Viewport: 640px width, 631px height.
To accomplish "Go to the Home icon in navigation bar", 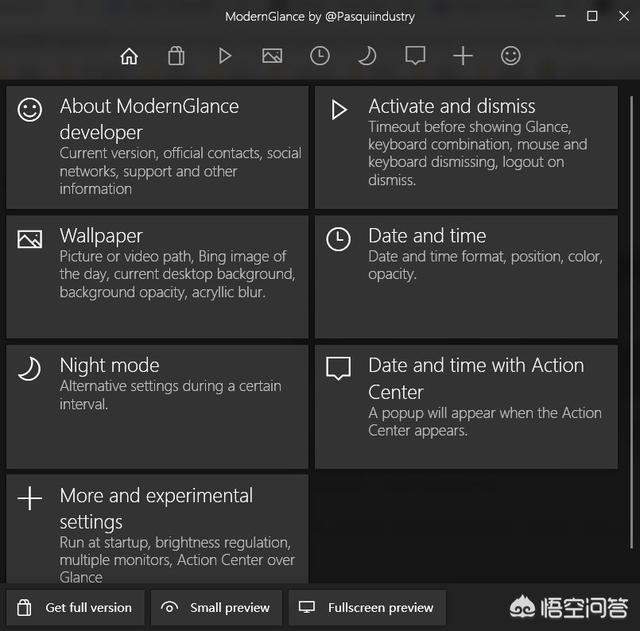I will [x=129, y=56].
